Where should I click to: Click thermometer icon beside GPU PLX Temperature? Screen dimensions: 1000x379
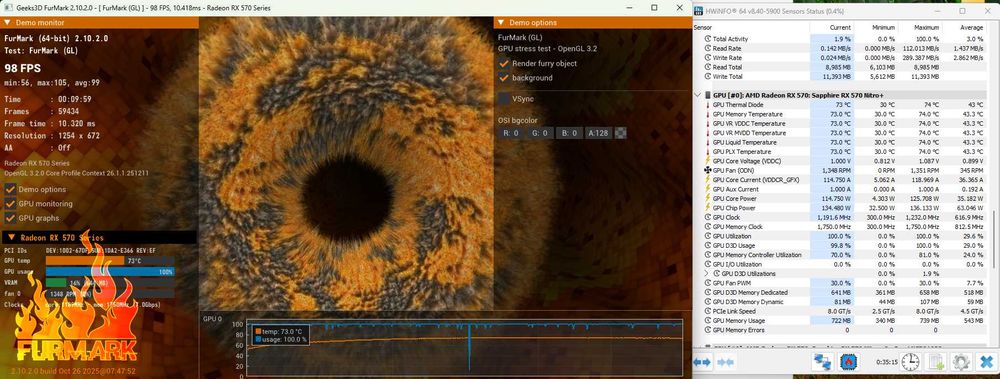tap(707, 152)
